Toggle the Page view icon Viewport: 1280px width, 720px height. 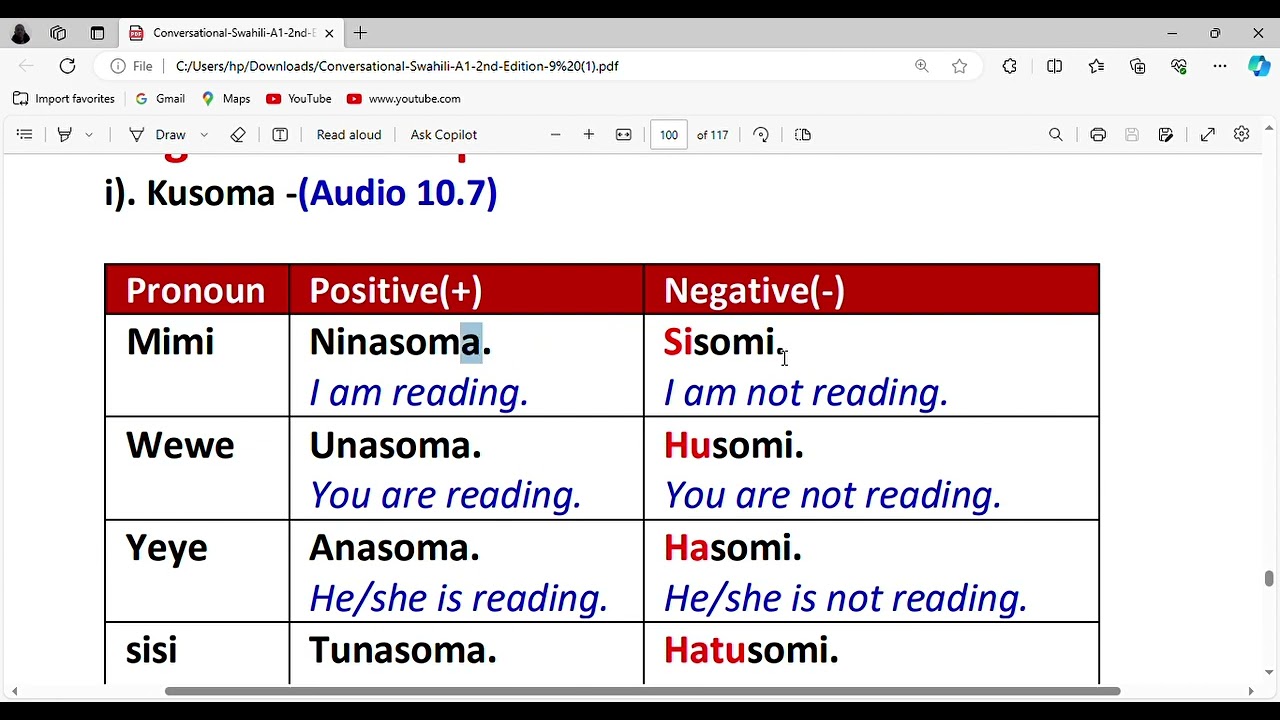point(802,135)
